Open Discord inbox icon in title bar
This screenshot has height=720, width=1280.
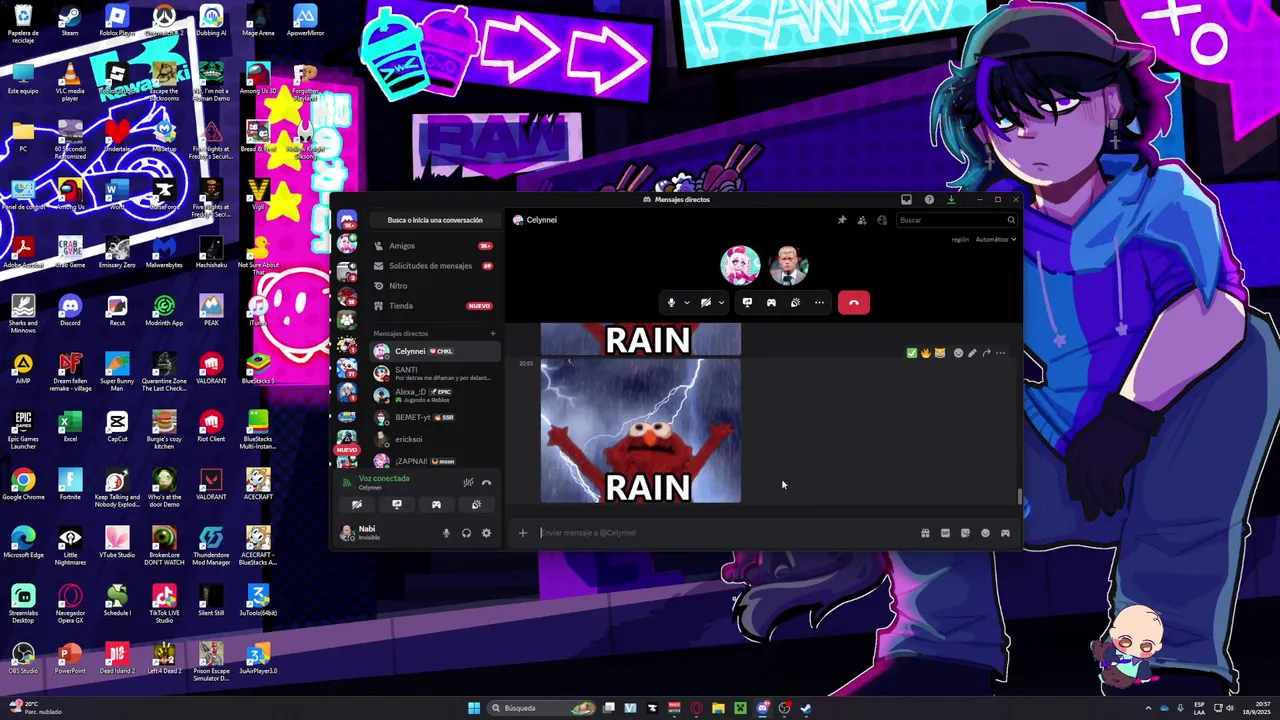(x=906, y=199)
